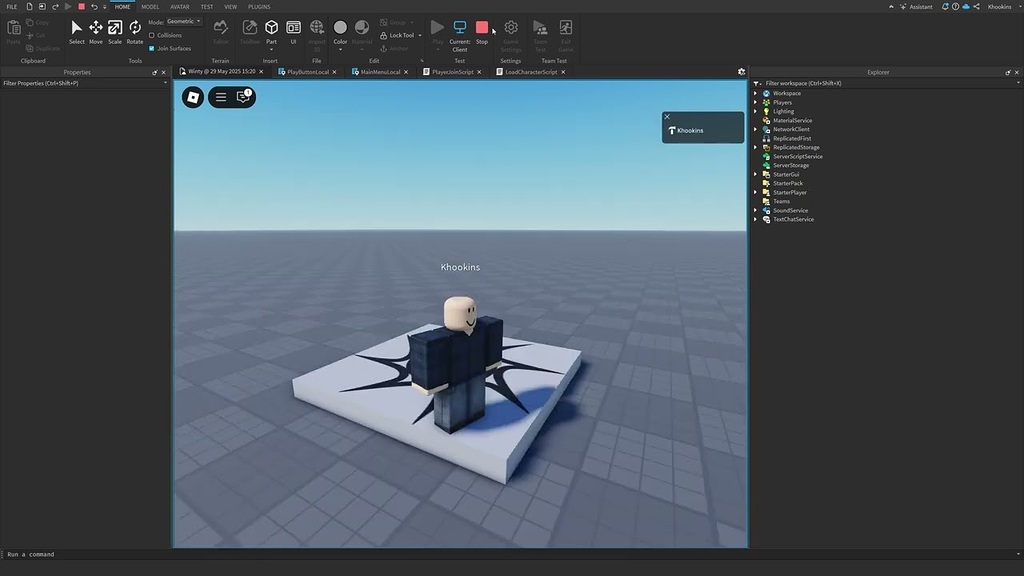This screenshot has height=576, width=1024.
Task: Expand the ReplicatedStorage tree item
Action: click(756, 147)
